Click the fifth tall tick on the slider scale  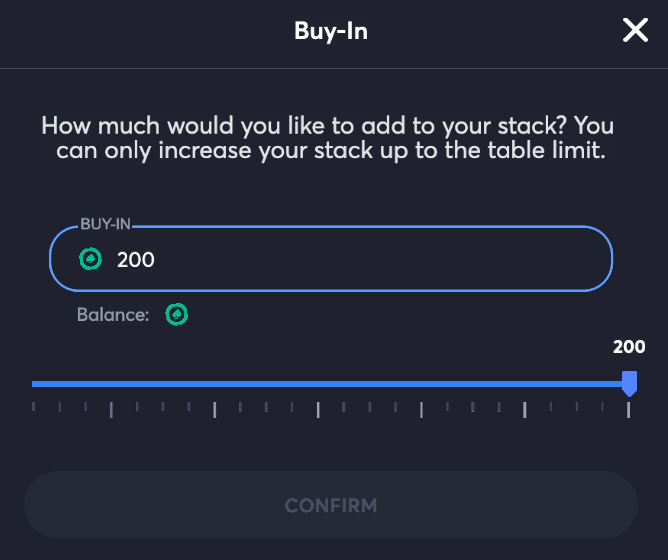525,409
